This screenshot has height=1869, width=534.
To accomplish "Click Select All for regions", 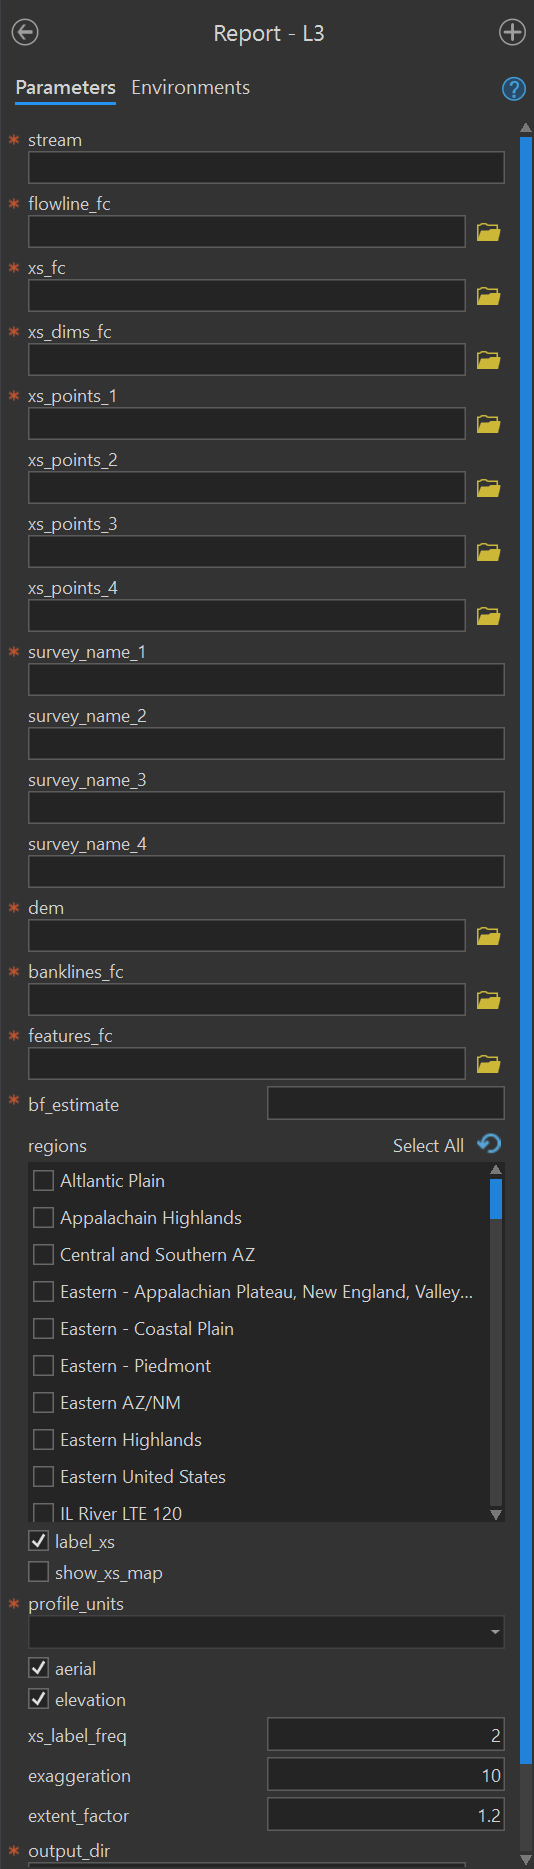I will click(428, 1146).
